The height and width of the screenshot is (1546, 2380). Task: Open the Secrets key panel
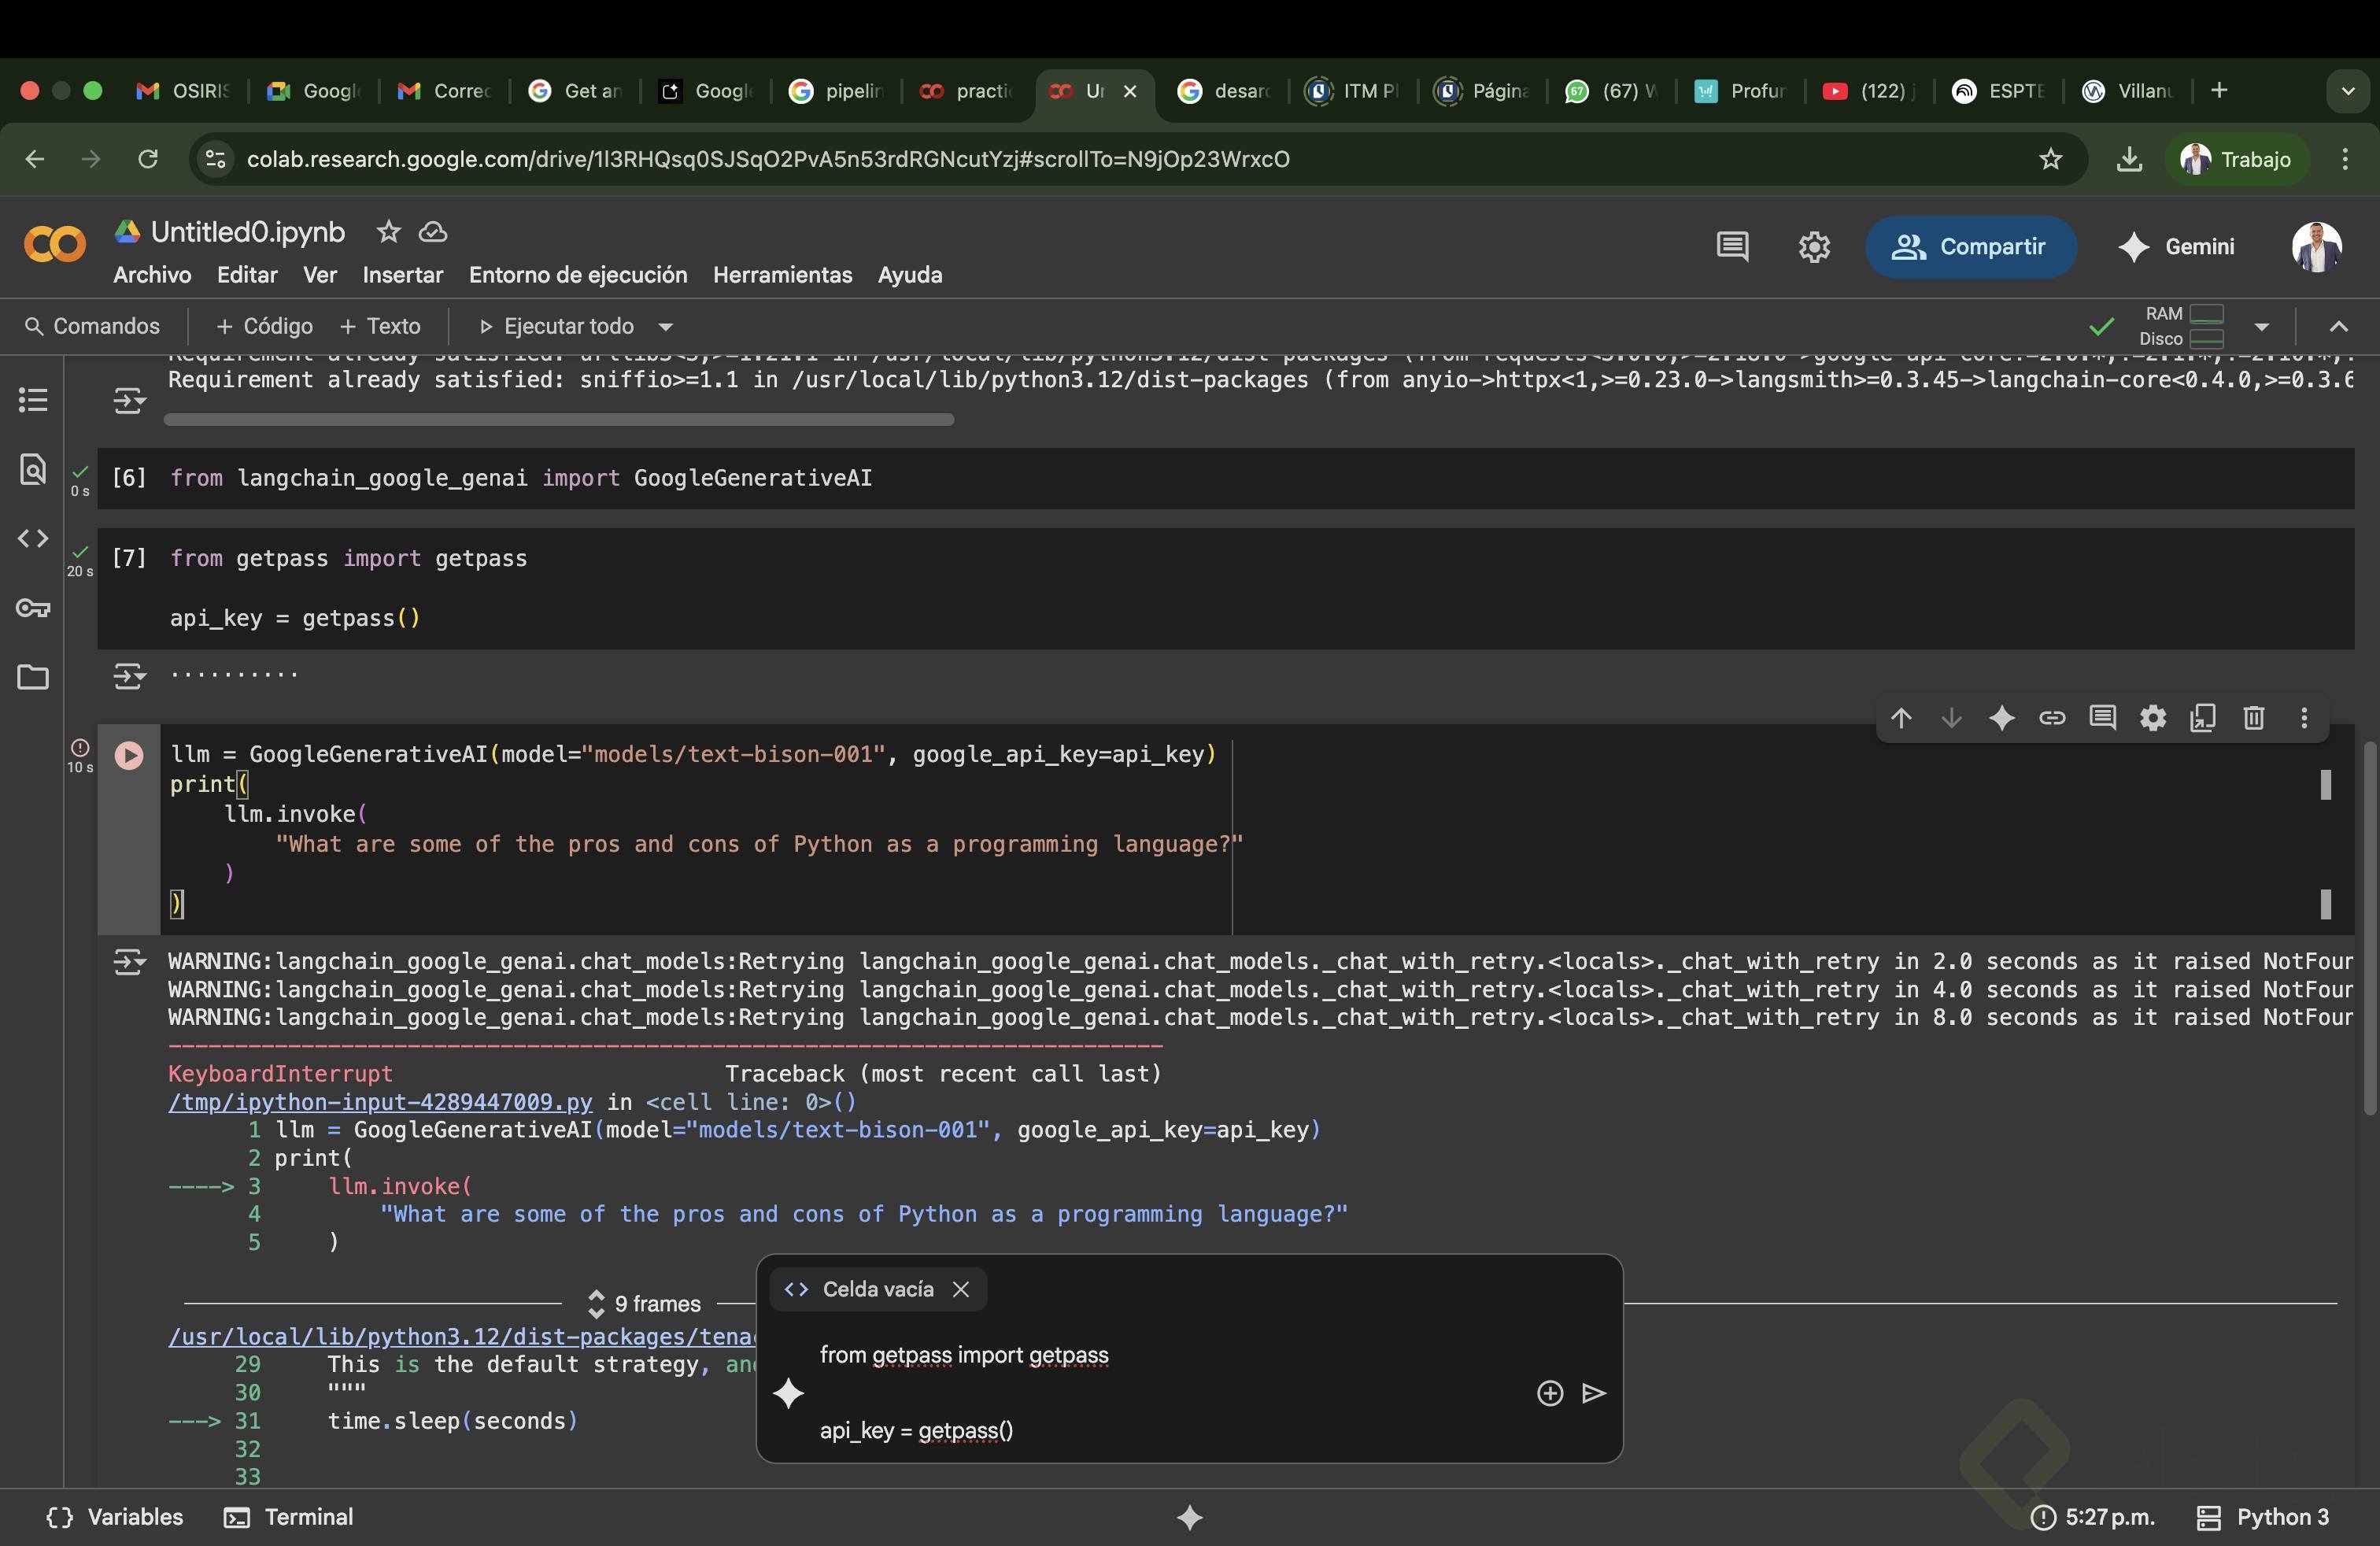[33, 608]
